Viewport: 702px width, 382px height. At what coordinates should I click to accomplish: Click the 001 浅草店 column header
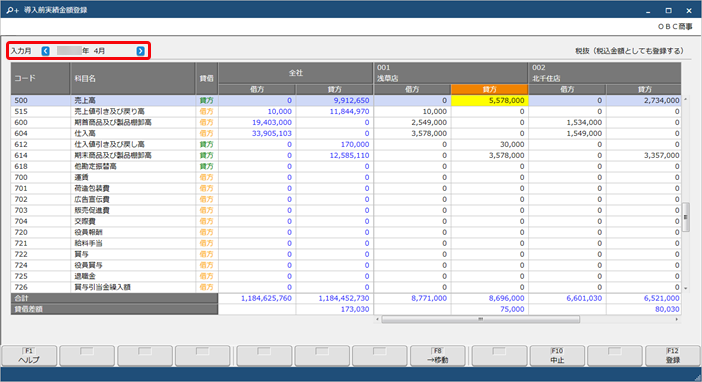(451, 73)
